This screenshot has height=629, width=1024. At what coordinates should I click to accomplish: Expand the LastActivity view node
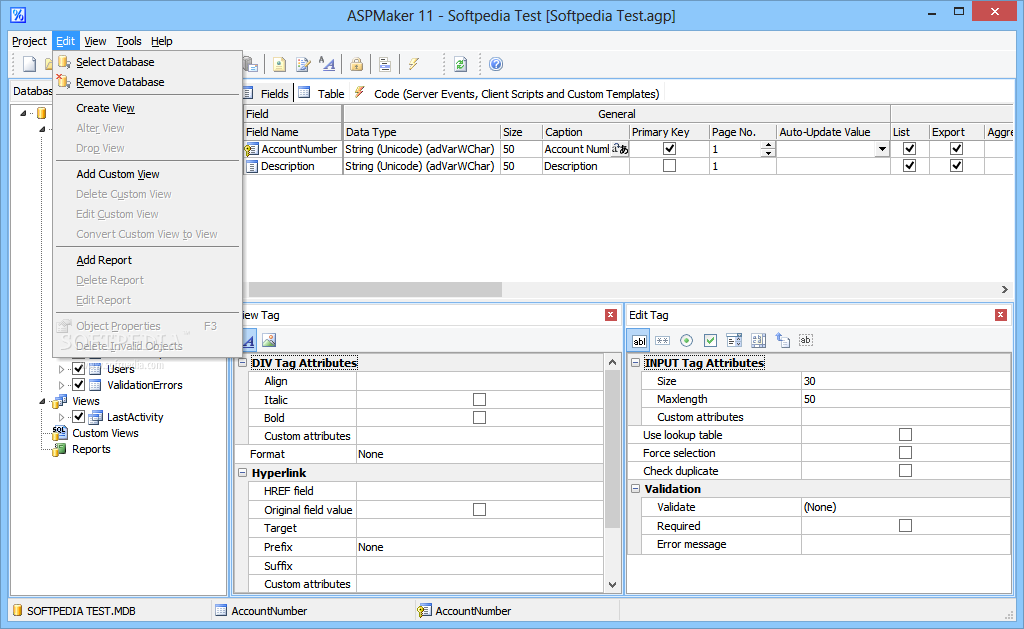point(61,417)
